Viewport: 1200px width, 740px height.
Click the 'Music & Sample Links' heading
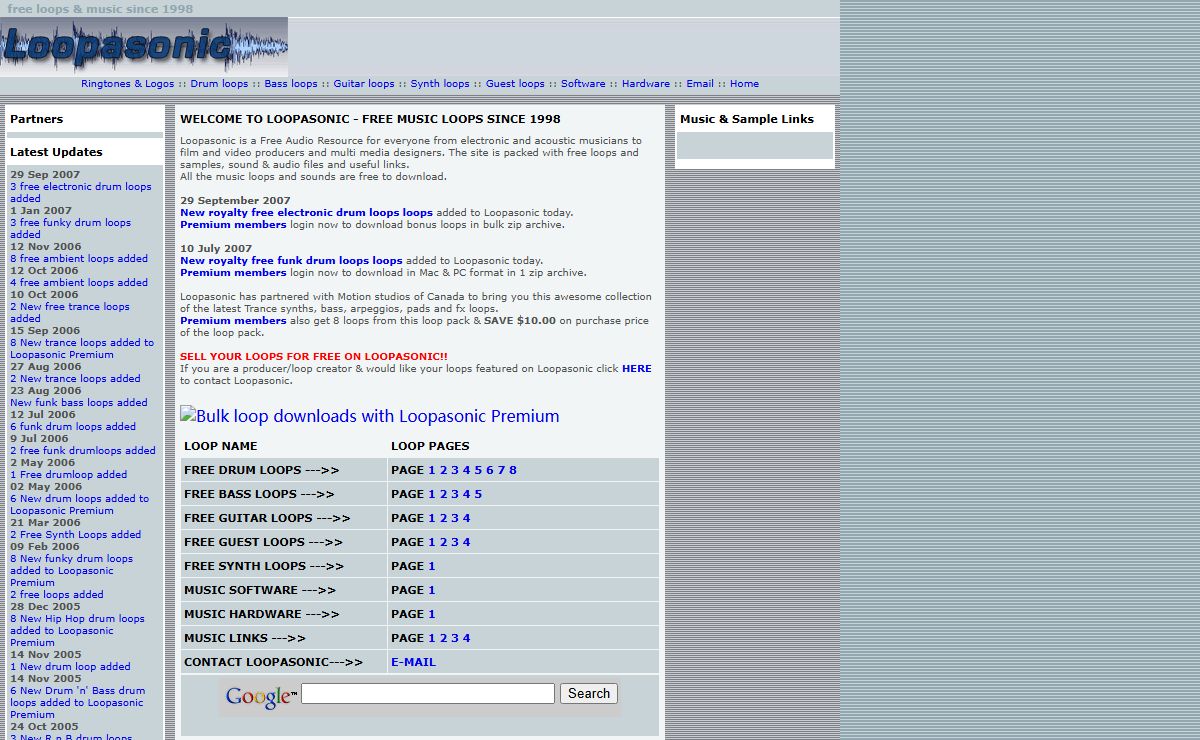[747, 119]
